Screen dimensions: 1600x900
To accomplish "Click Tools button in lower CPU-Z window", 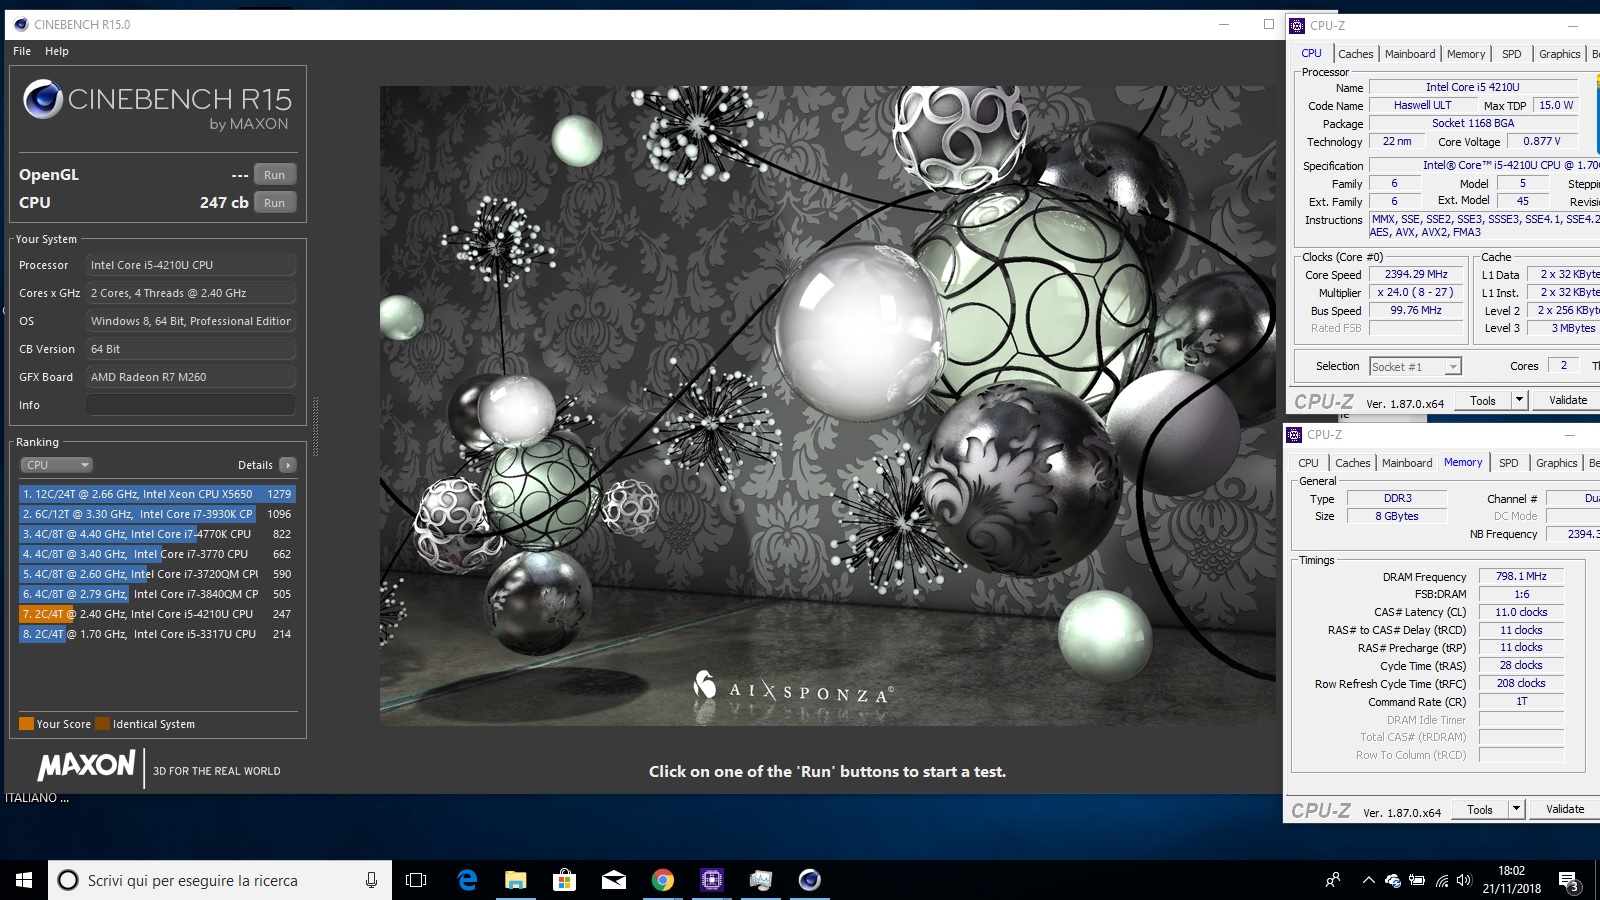I will pyautogui.click(x=1480, y=810).
